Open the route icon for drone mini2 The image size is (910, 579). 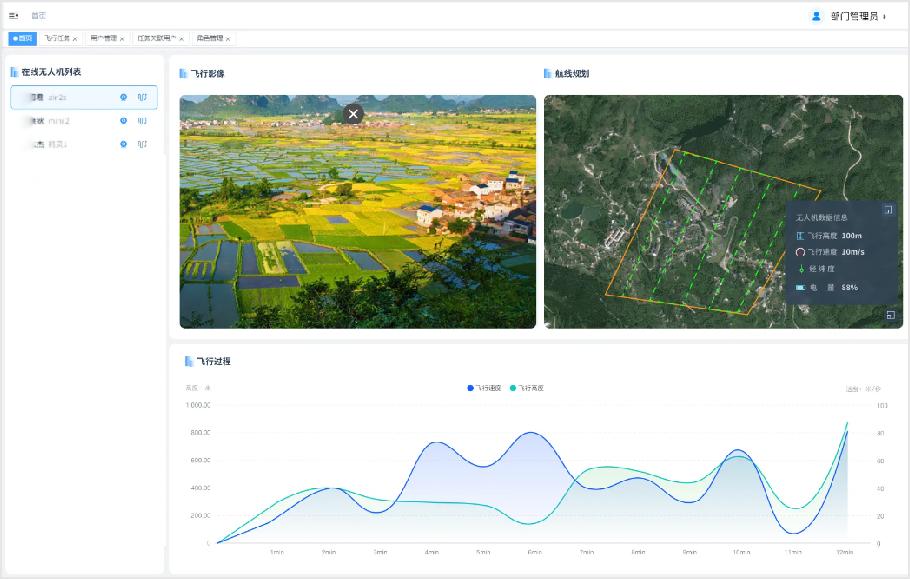[x=142, y=121]
